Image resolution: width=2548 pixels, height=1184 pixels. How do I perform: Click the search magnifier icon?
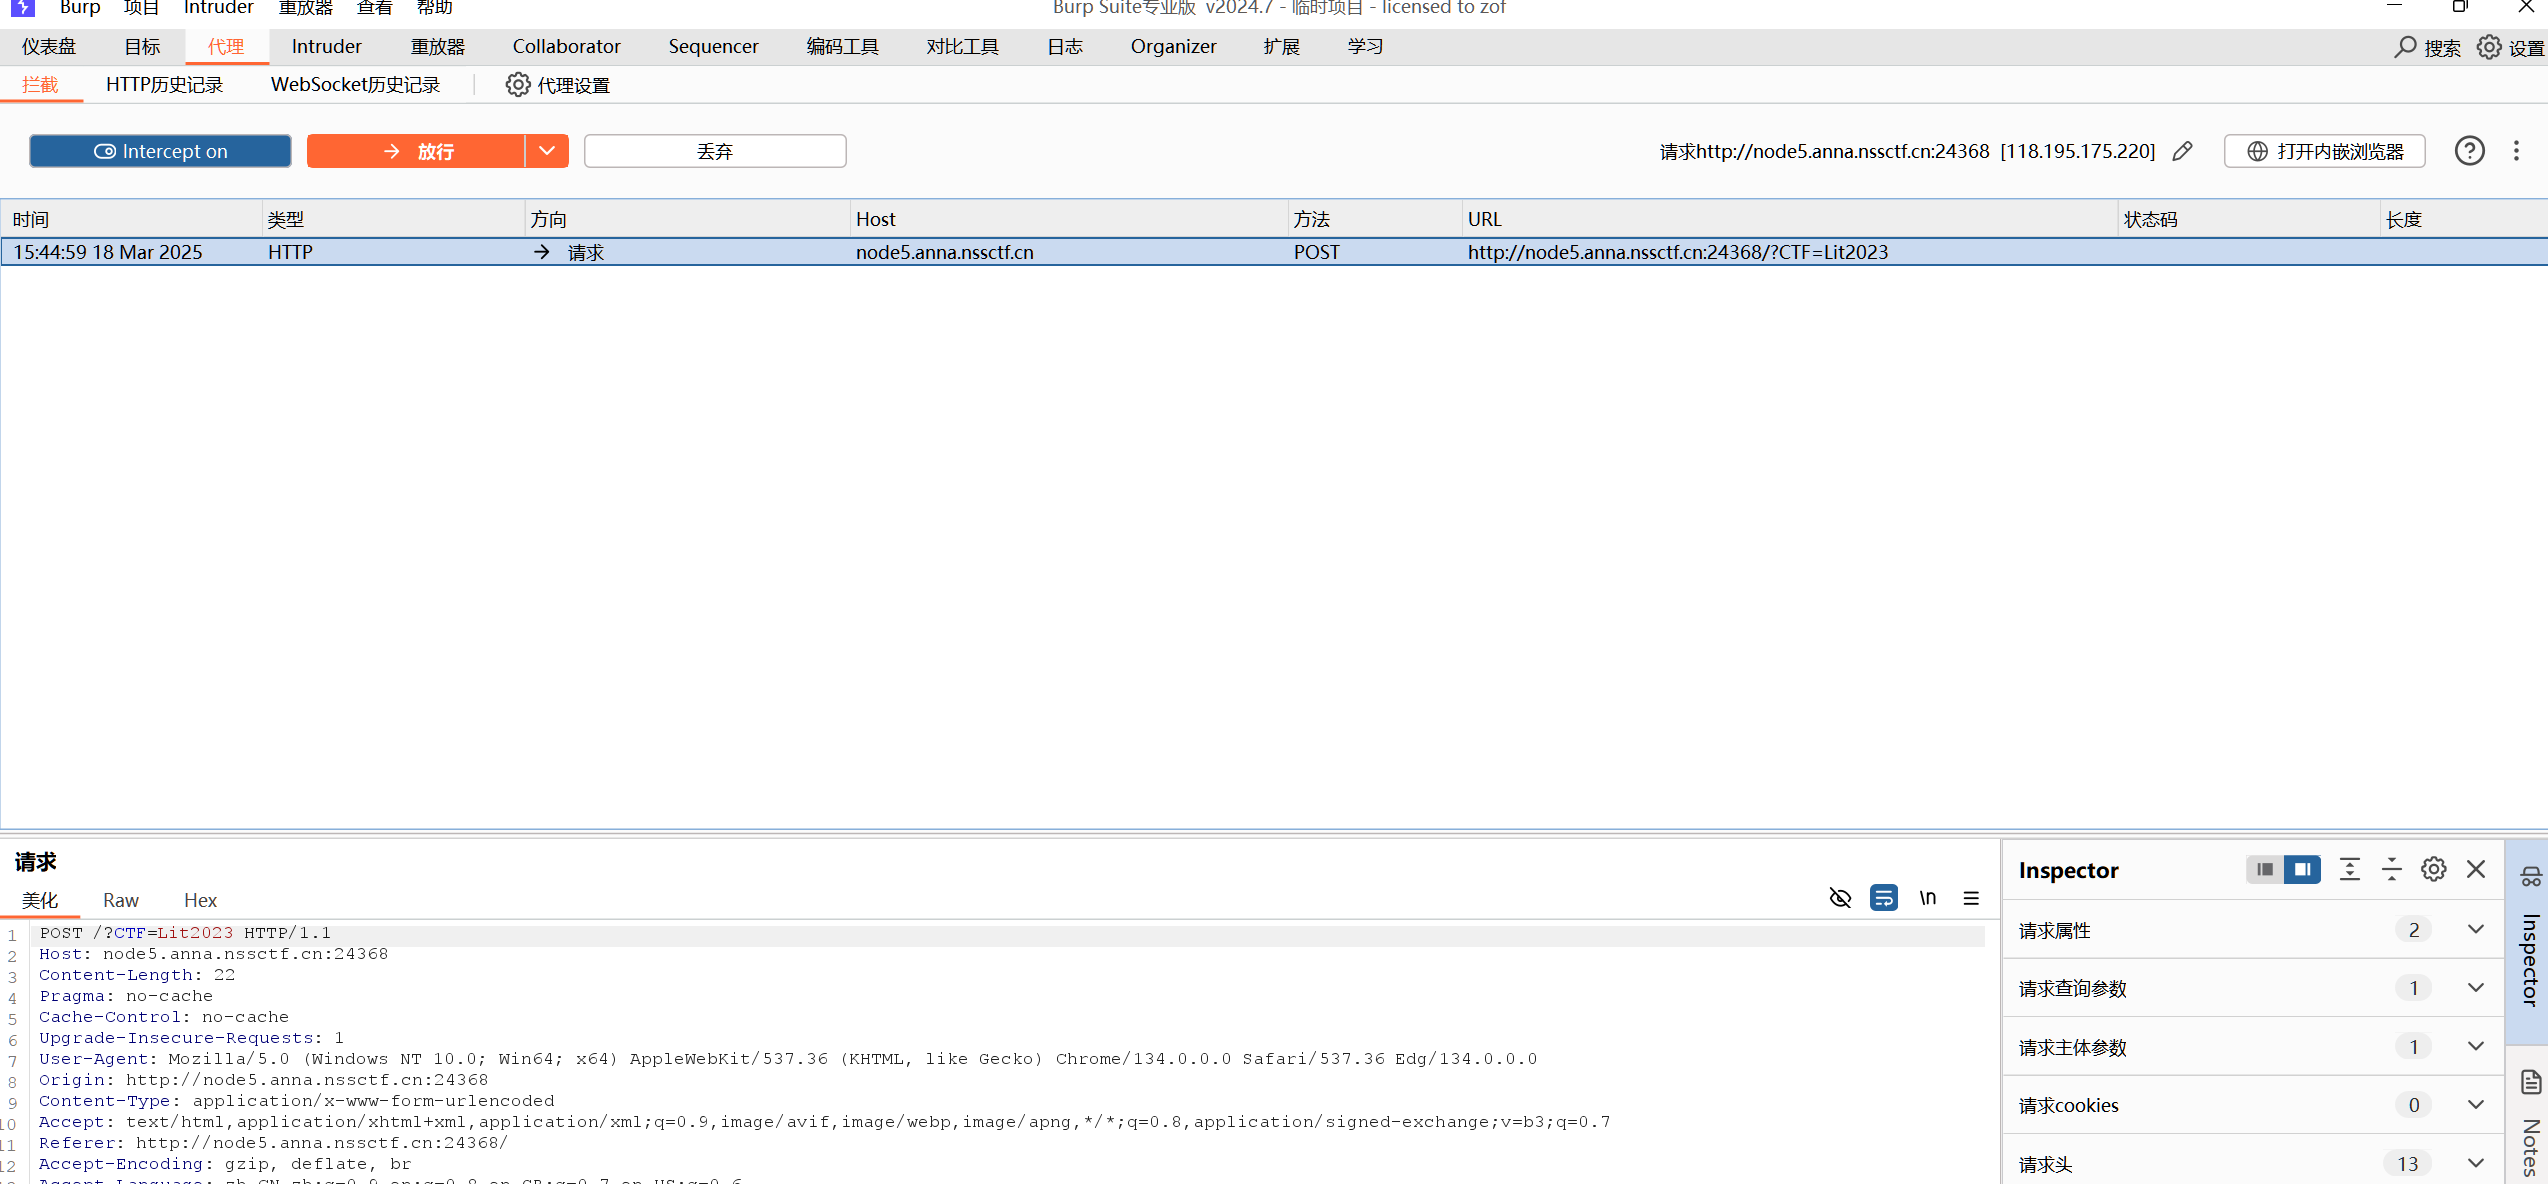pos(2405,47)
